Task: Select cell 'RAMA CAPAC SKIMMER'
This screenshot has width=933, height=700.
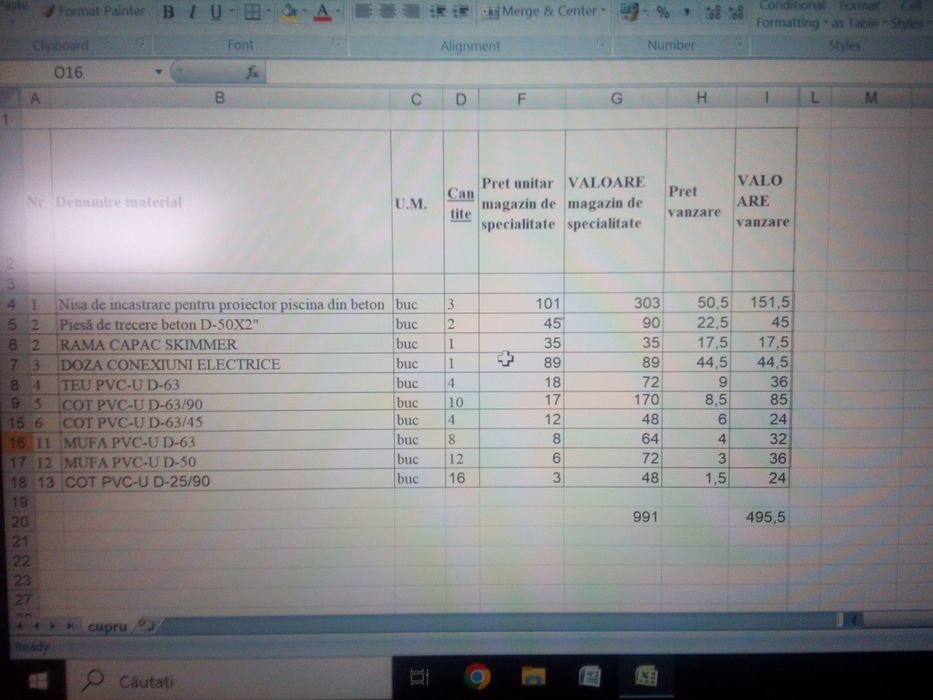Action: tap(225, 344)
